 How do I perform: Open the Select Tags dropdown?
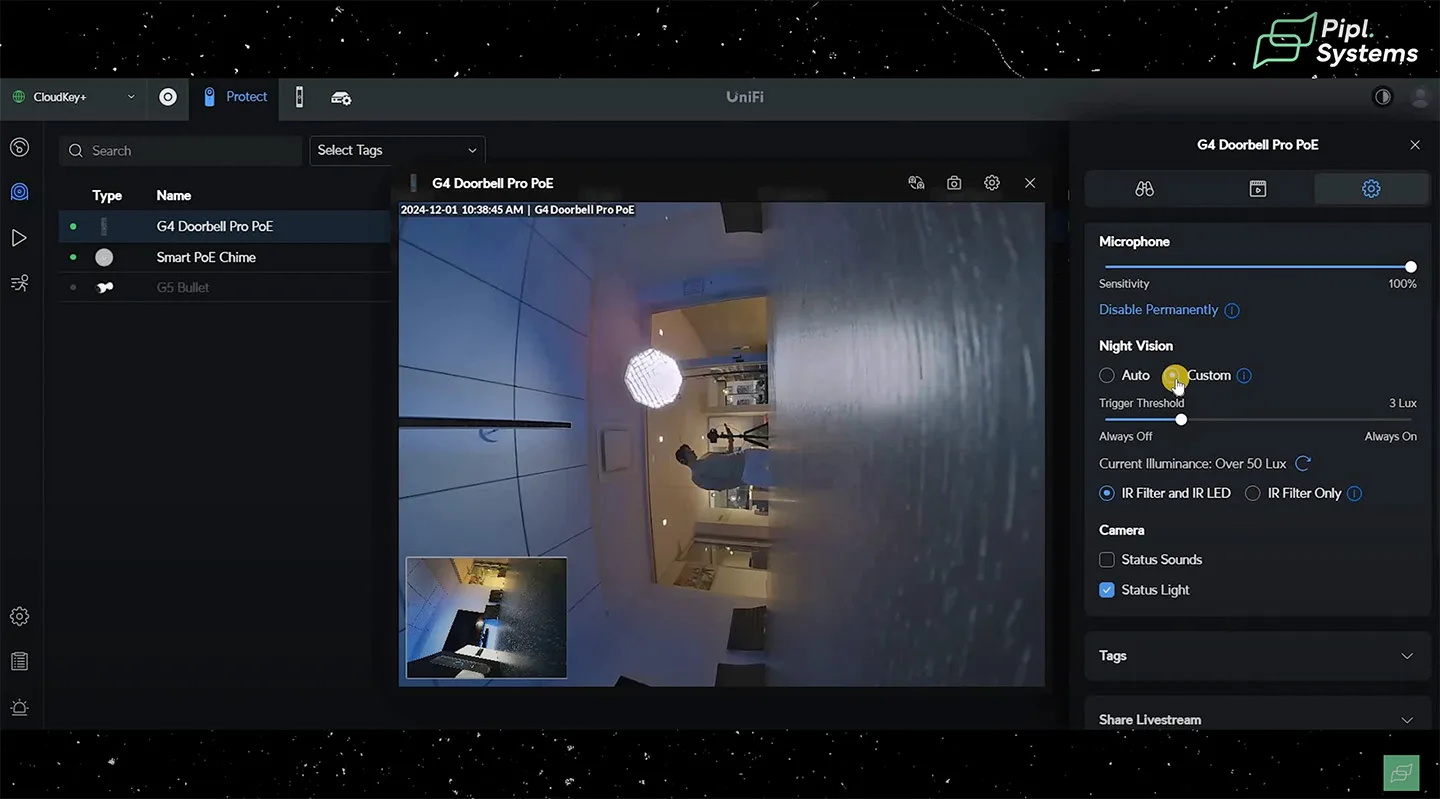397,150
